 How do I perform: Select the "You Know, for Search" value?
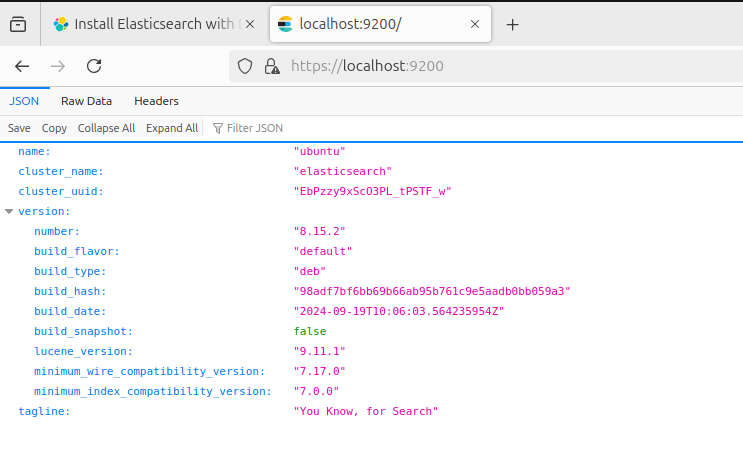[x=366, y=411]
